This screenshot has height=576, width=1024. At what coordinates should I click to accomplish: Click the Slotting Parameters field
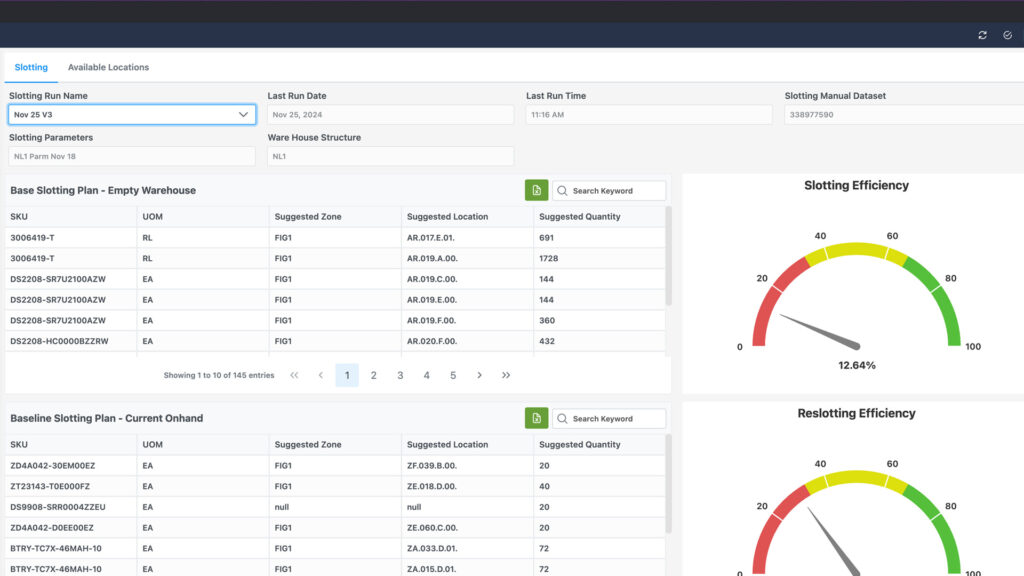[132, 156]
